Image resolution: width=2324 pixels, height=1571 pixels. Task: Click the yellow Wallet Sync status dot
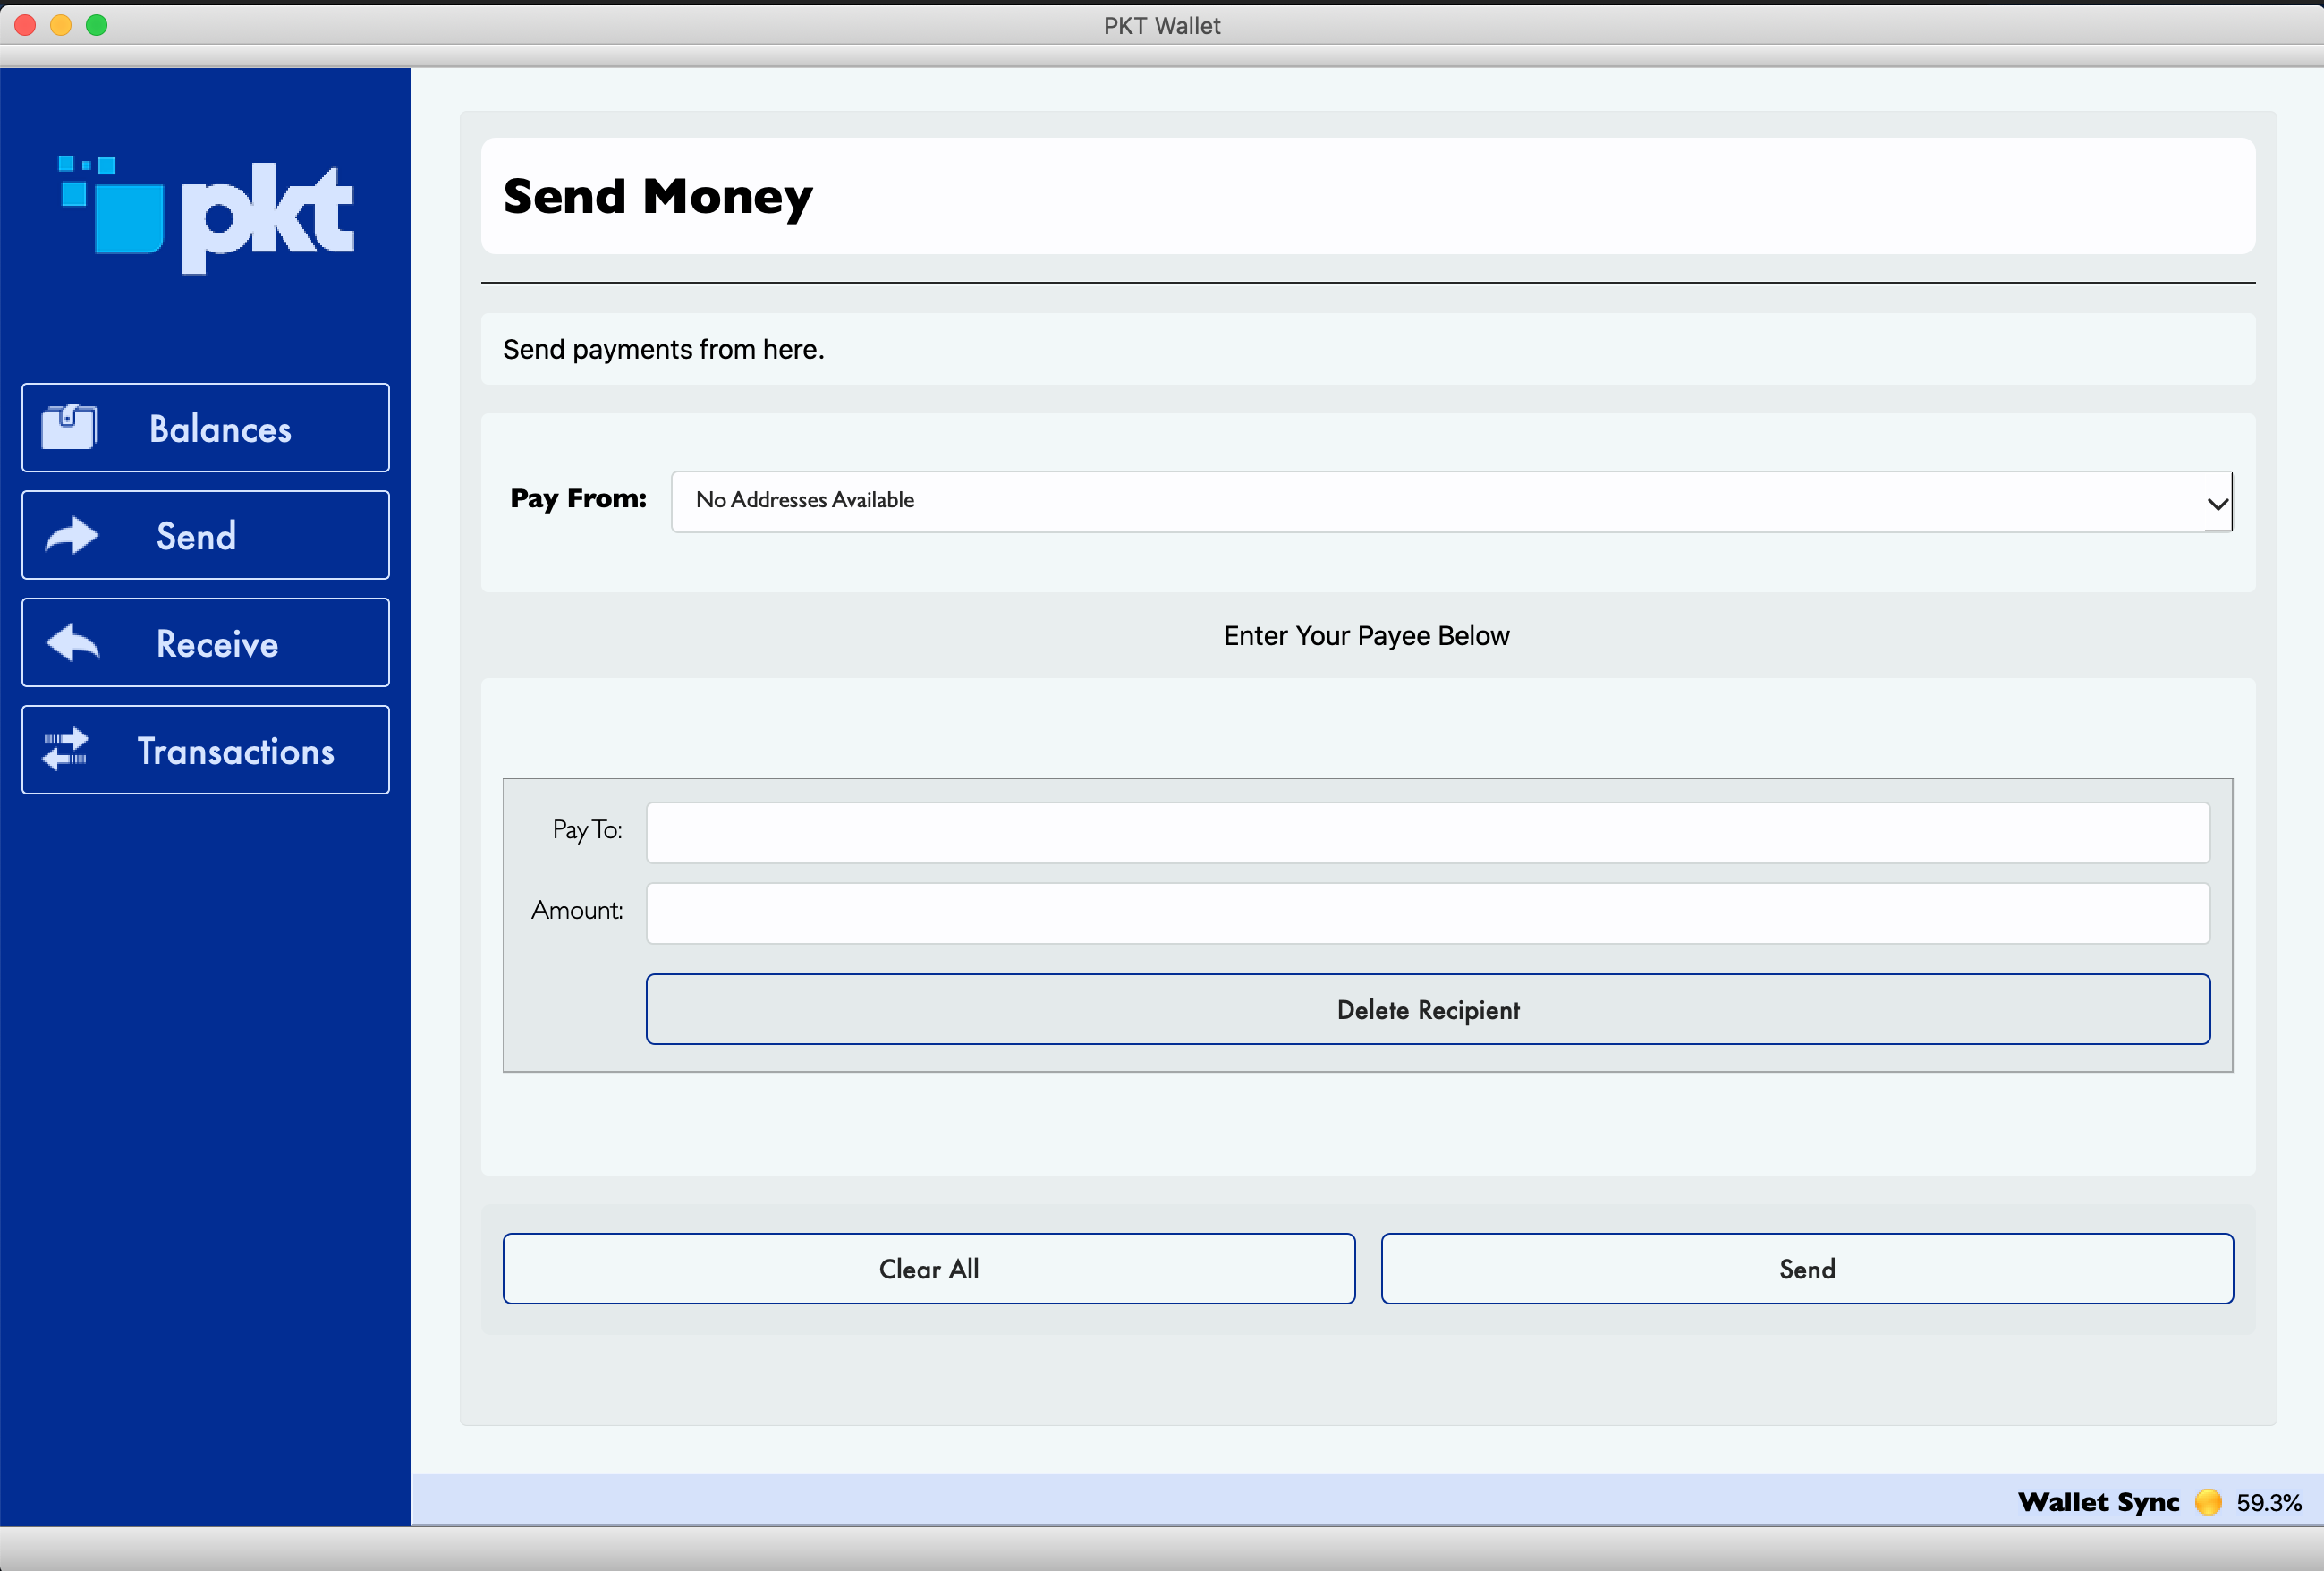2207,1502
